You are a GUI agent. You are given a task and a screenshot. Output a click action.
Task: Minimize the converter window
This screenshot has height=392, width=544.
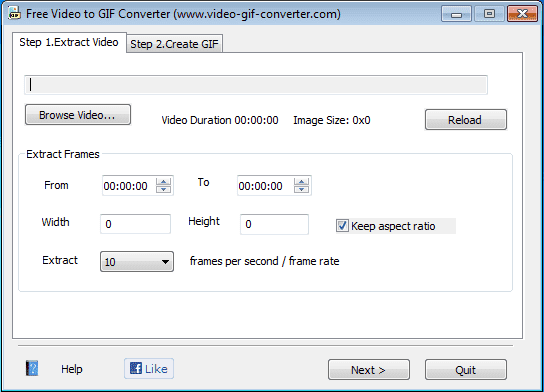click(456, 14)
